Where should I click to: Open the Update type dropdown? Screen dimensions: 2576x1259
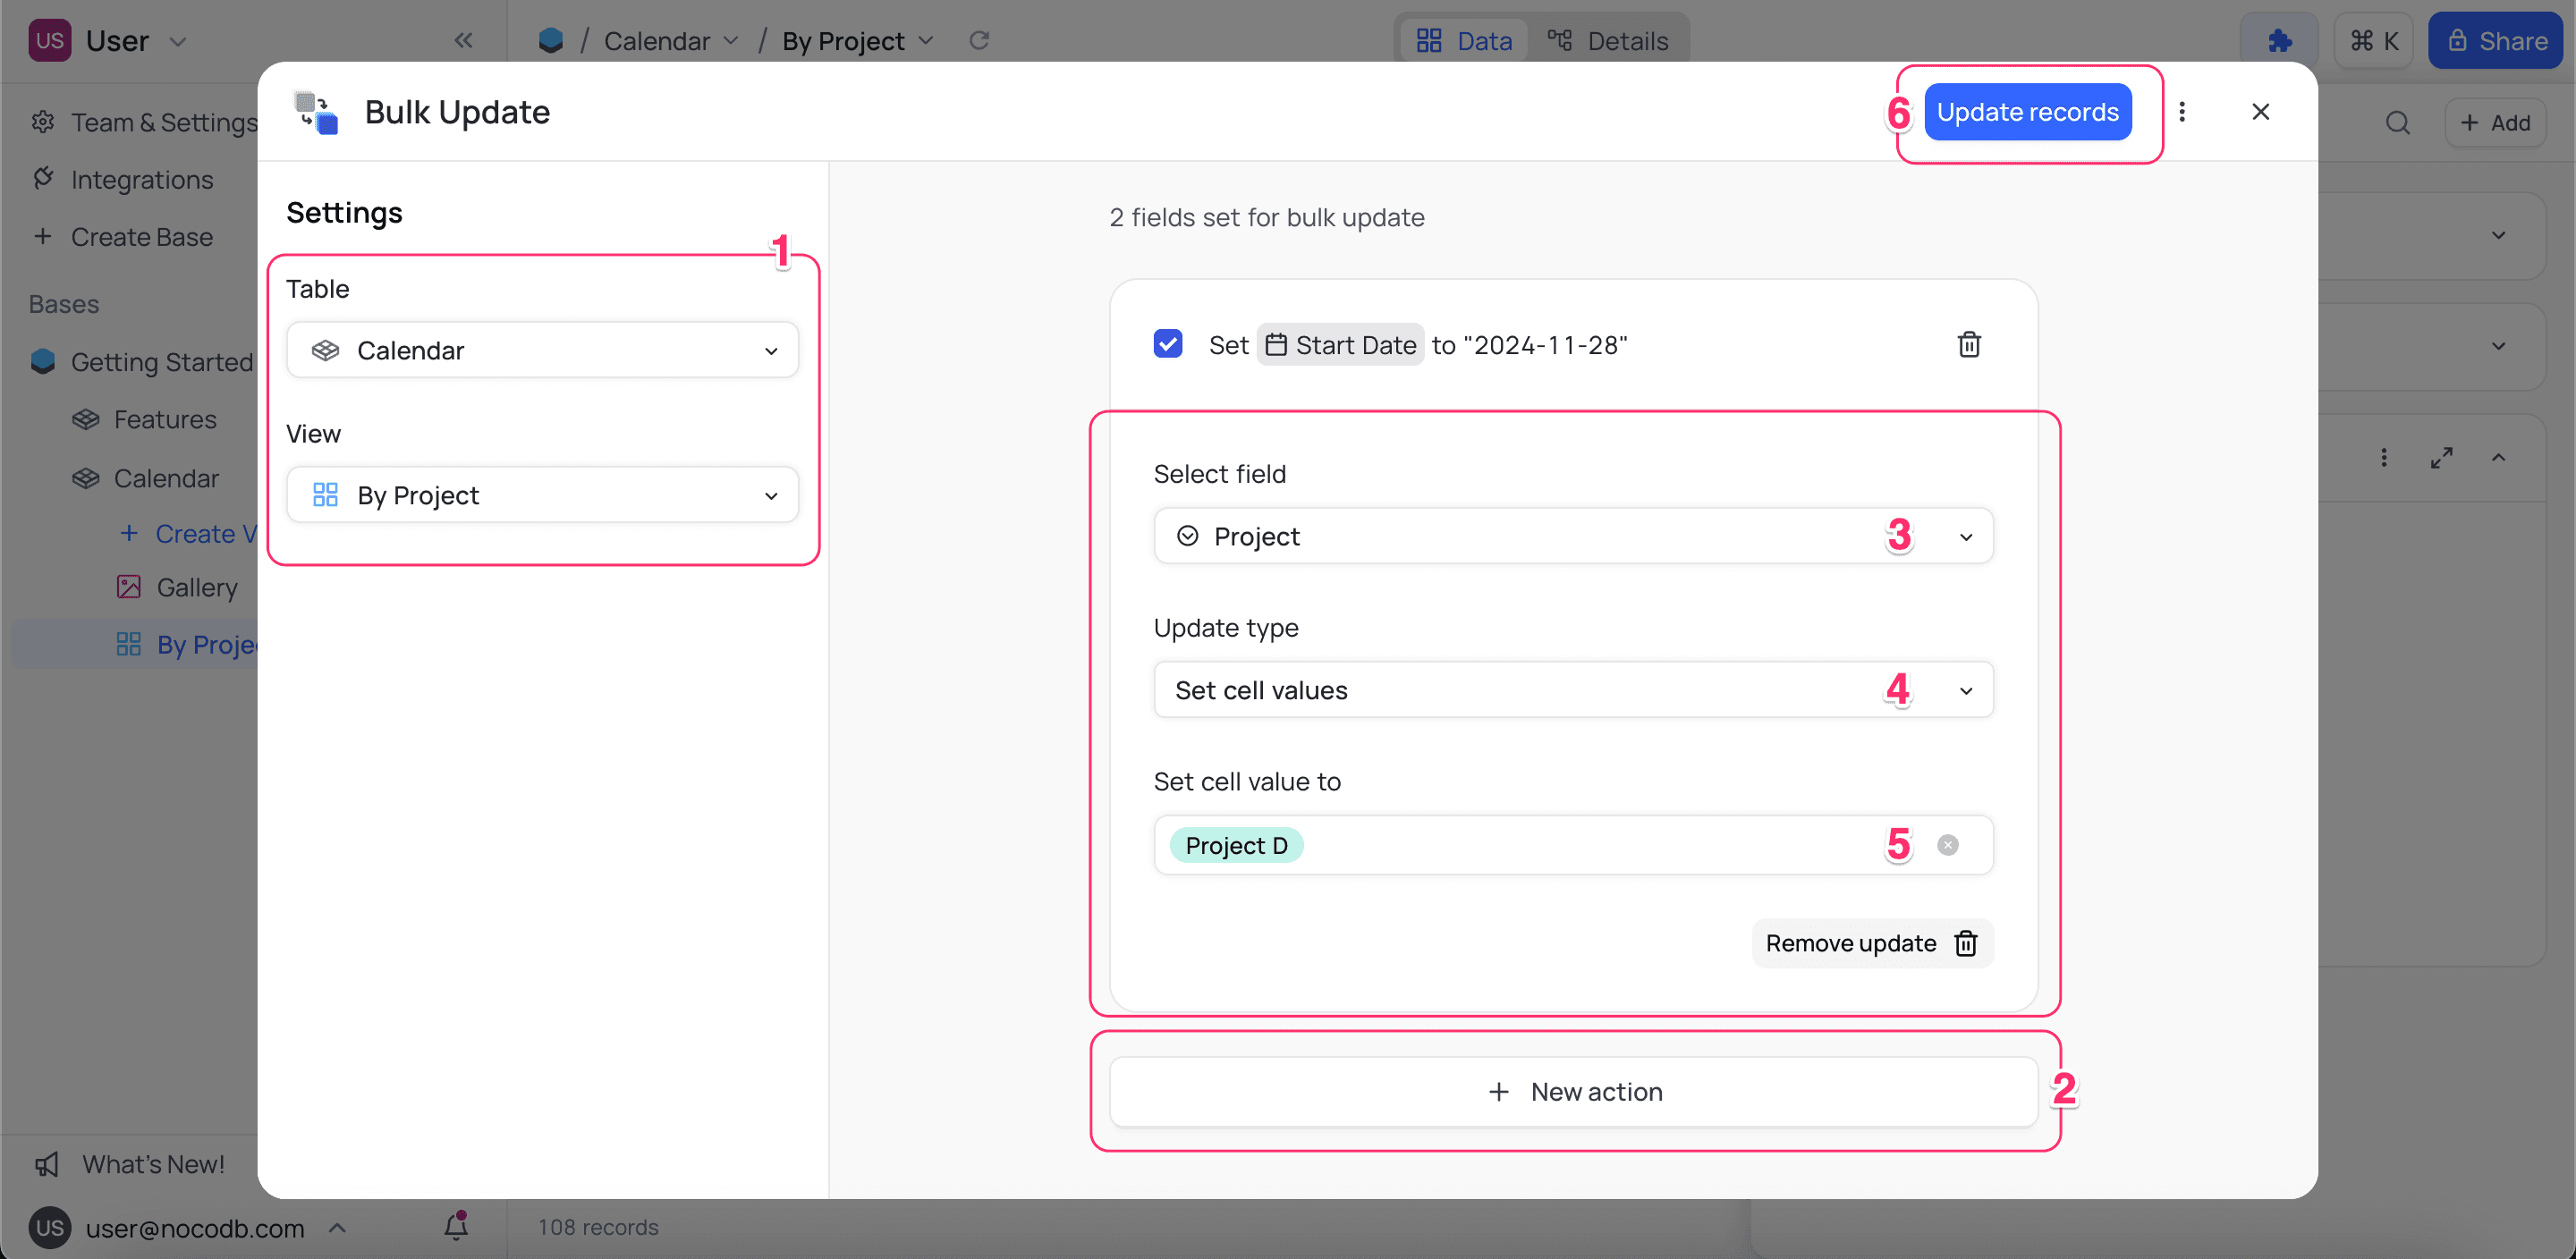point(1572,691)
